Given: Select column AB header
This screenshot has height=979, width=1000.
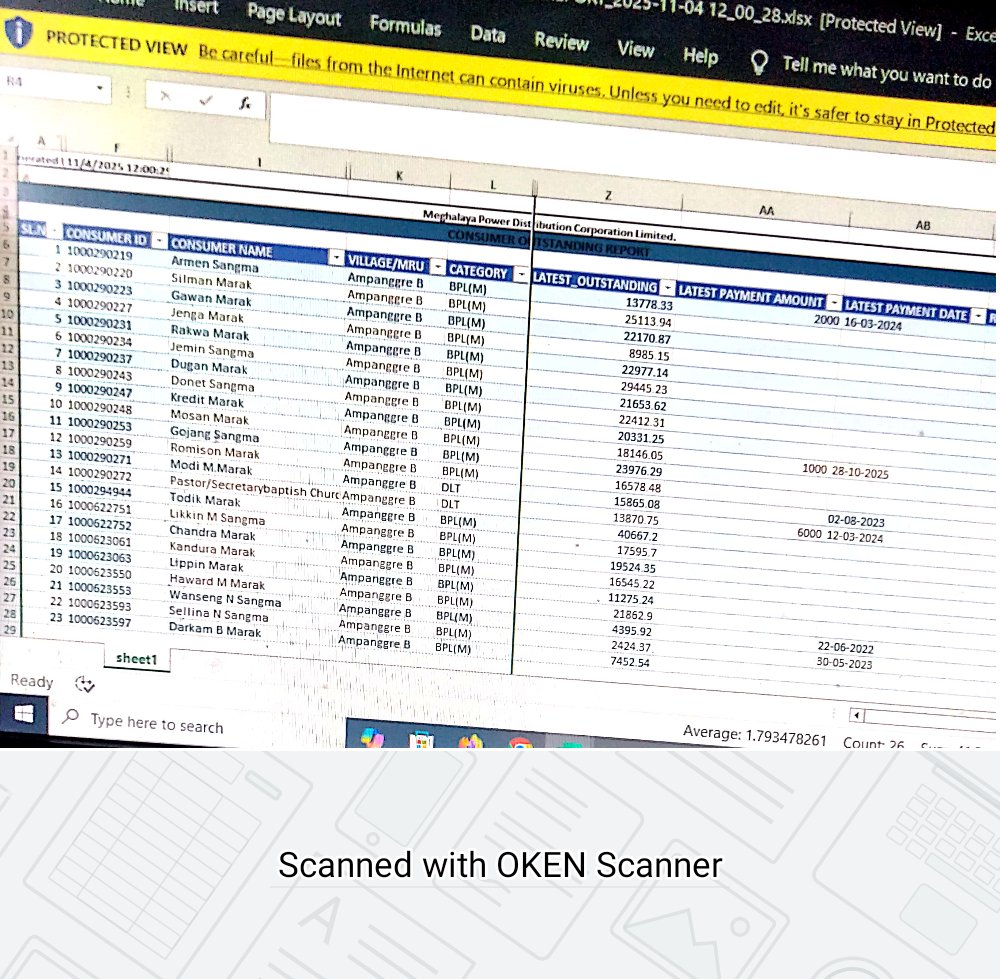Looking at the screenshot, I should (x=923, y=225).
